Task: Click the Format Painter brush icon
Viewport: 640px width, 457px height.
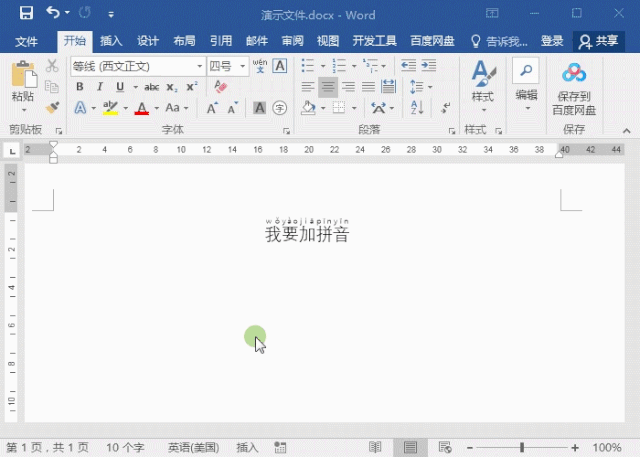Action: [52, 107]
